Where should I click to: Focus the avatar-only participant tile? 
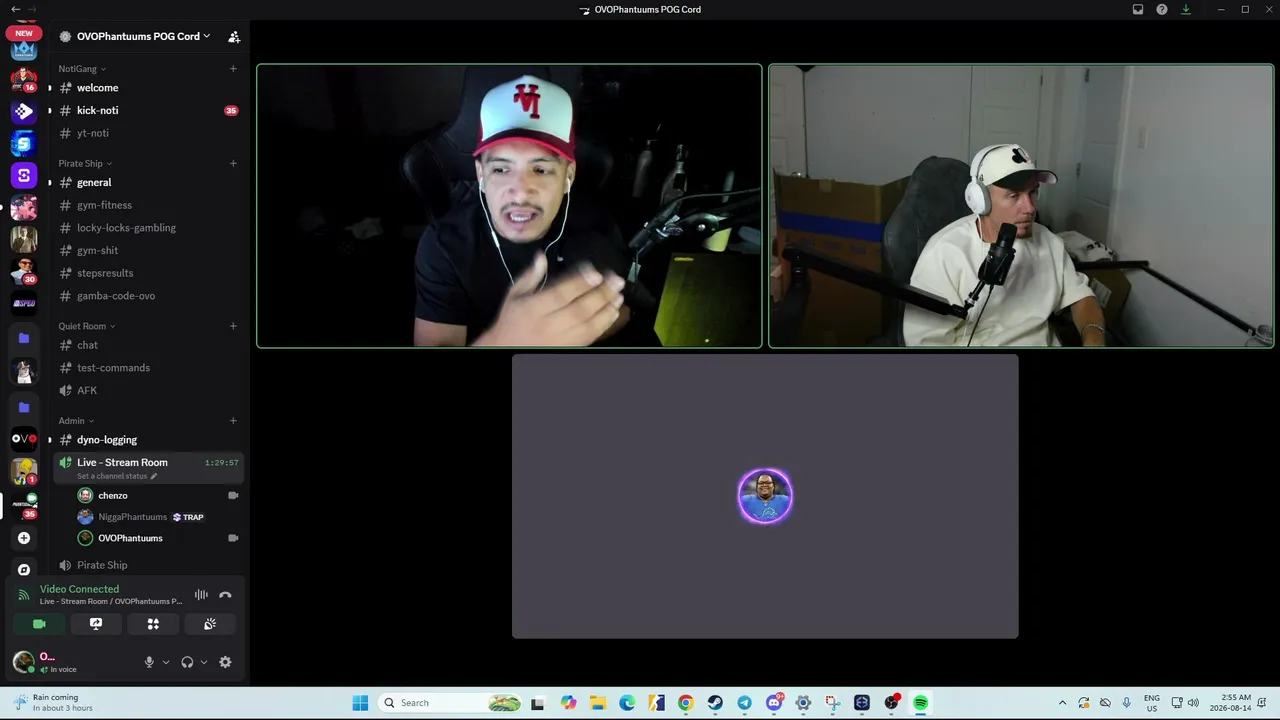765,496
